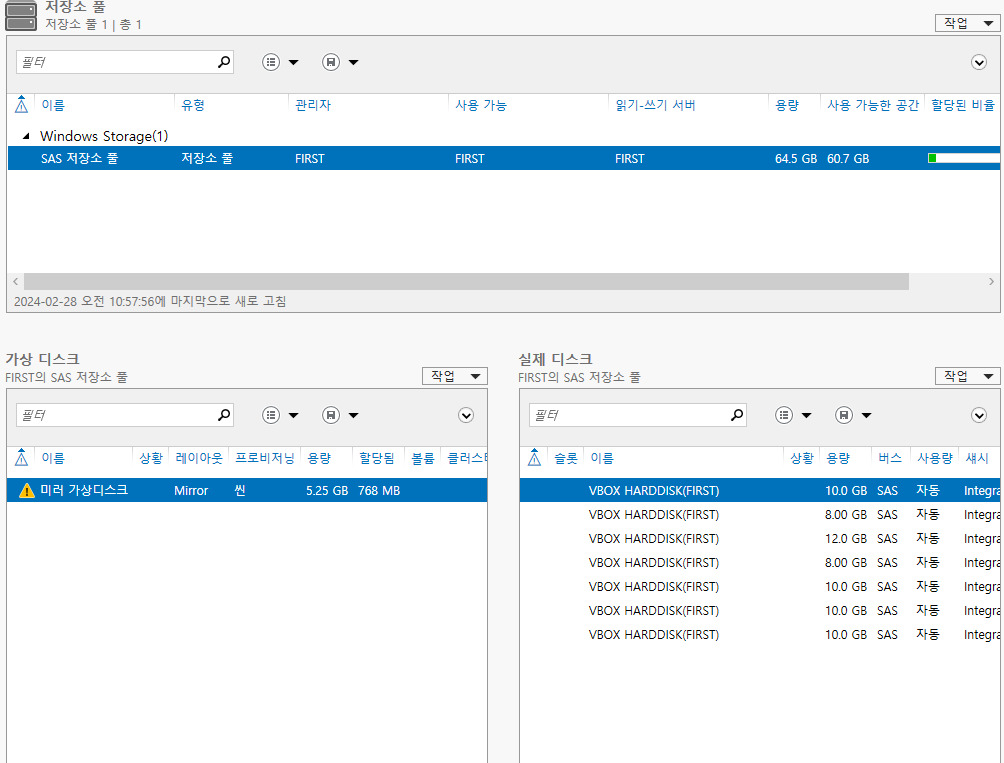This screenshot has width=1004, height=763.
Task: Click the storage pool horizontal scrollbar
Action: pos(466,282)
